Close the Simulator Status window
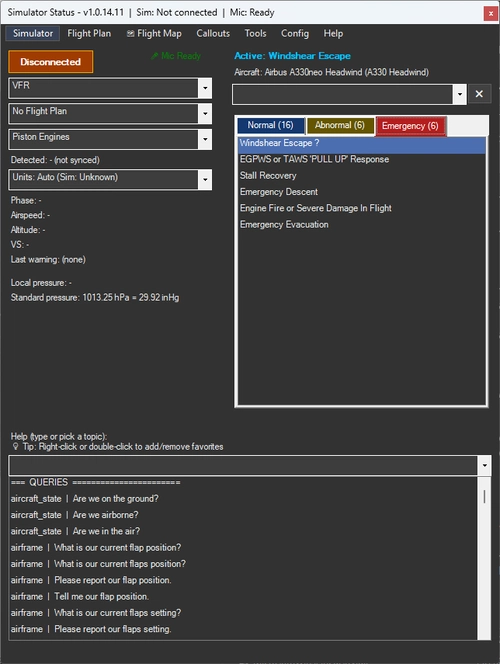The height and width of the screenshot is (664, 500). [x=491, y=13]
